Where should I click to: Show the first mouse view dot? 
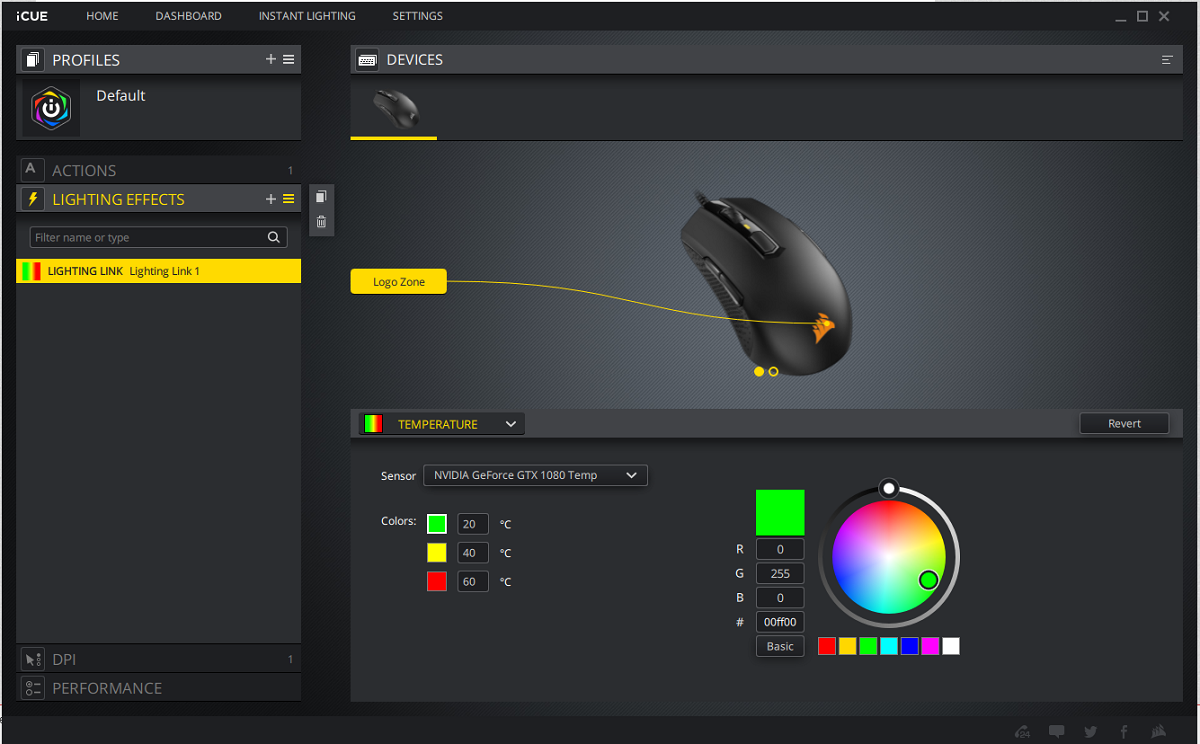[x=759, y=371]
